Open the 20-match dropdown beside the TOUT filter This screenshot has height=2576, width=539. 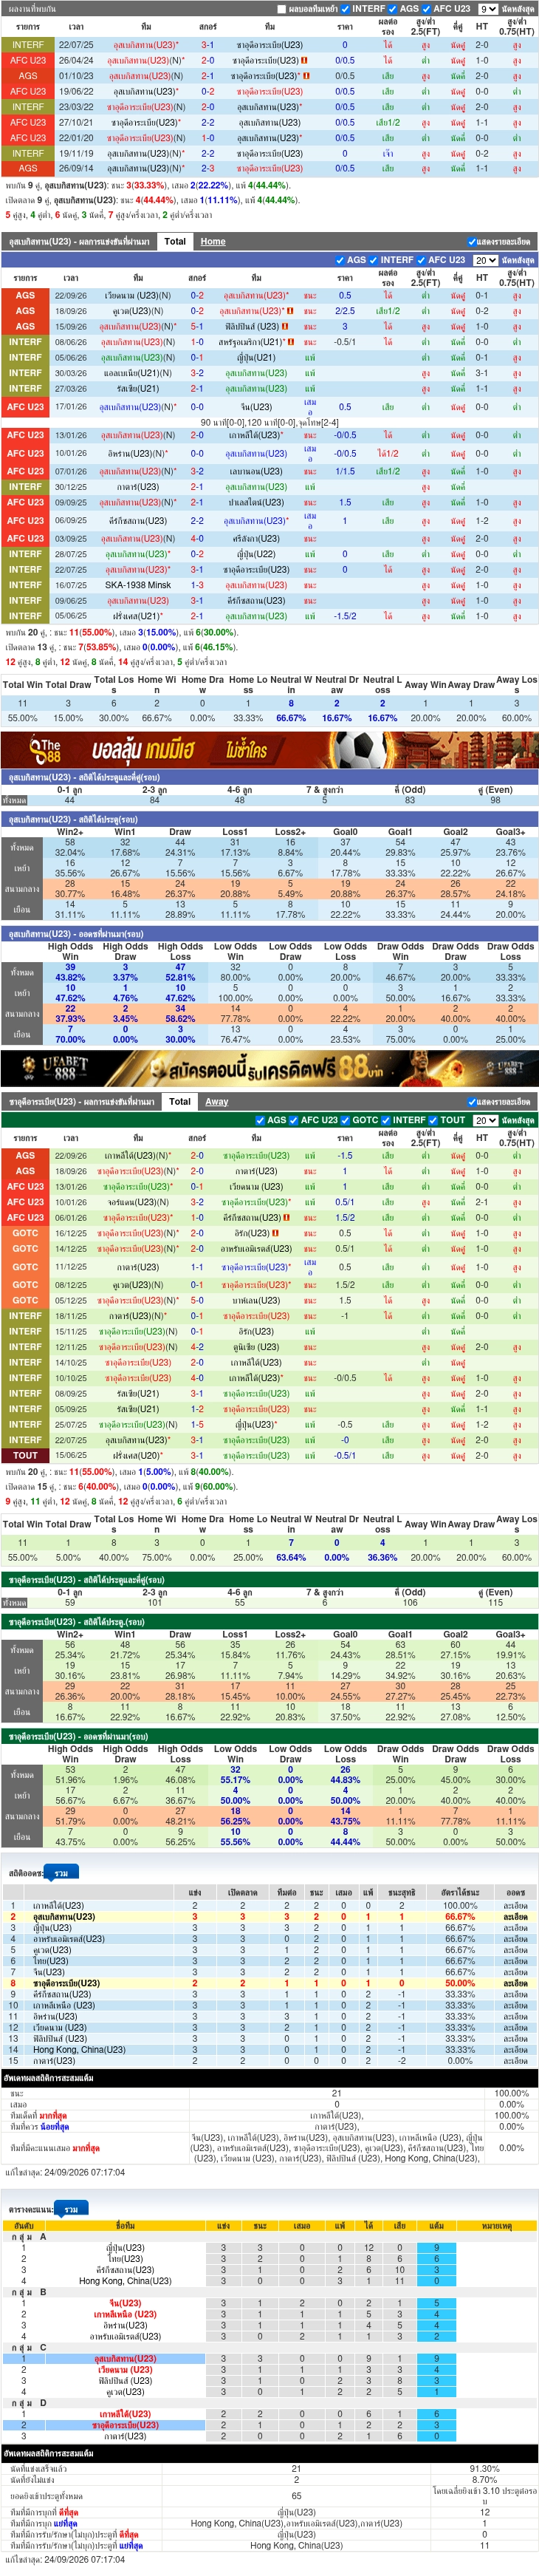click(x=485, y=1120)
